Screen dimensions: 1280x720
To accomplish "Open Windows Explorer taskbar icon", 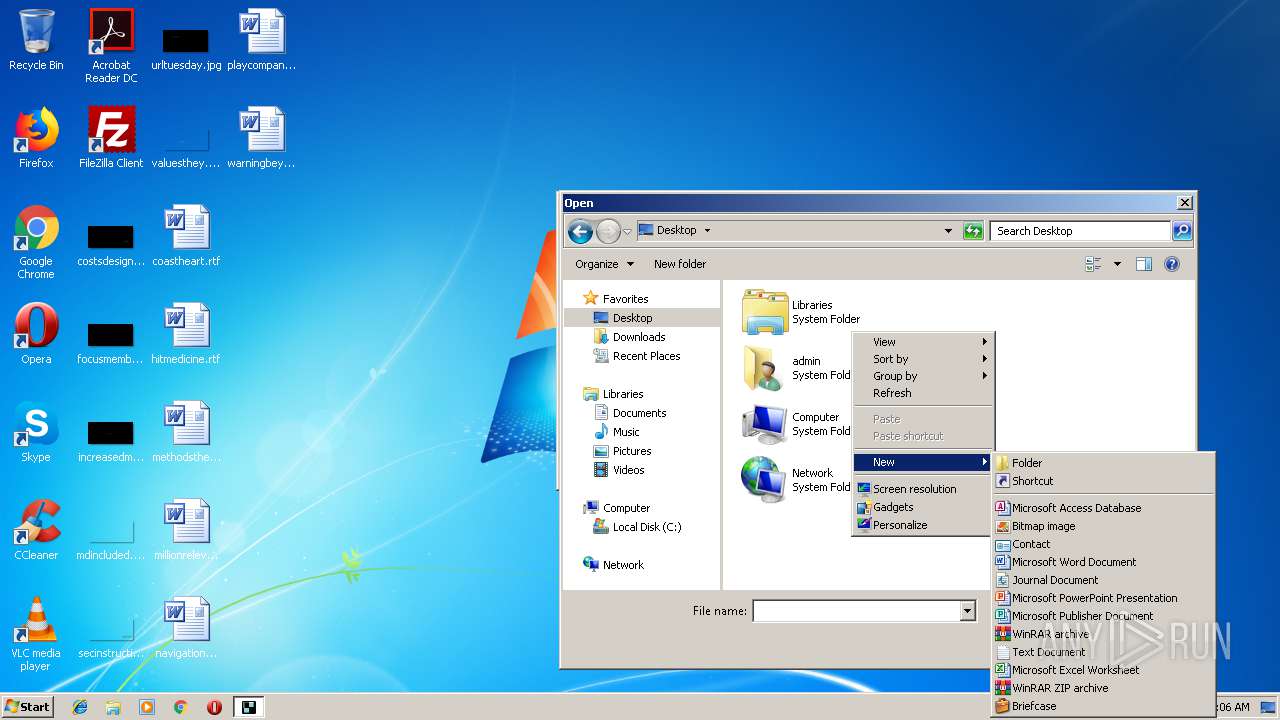I will [x=113, y=707].
